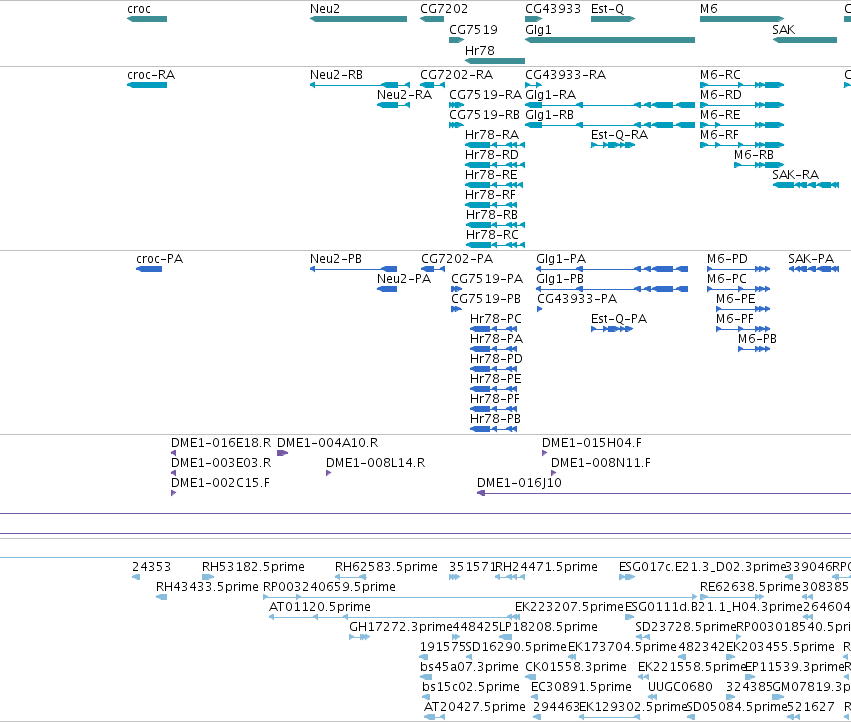Open the Hr78-RB transcript label
851x722 pixels.
point(492,215)
